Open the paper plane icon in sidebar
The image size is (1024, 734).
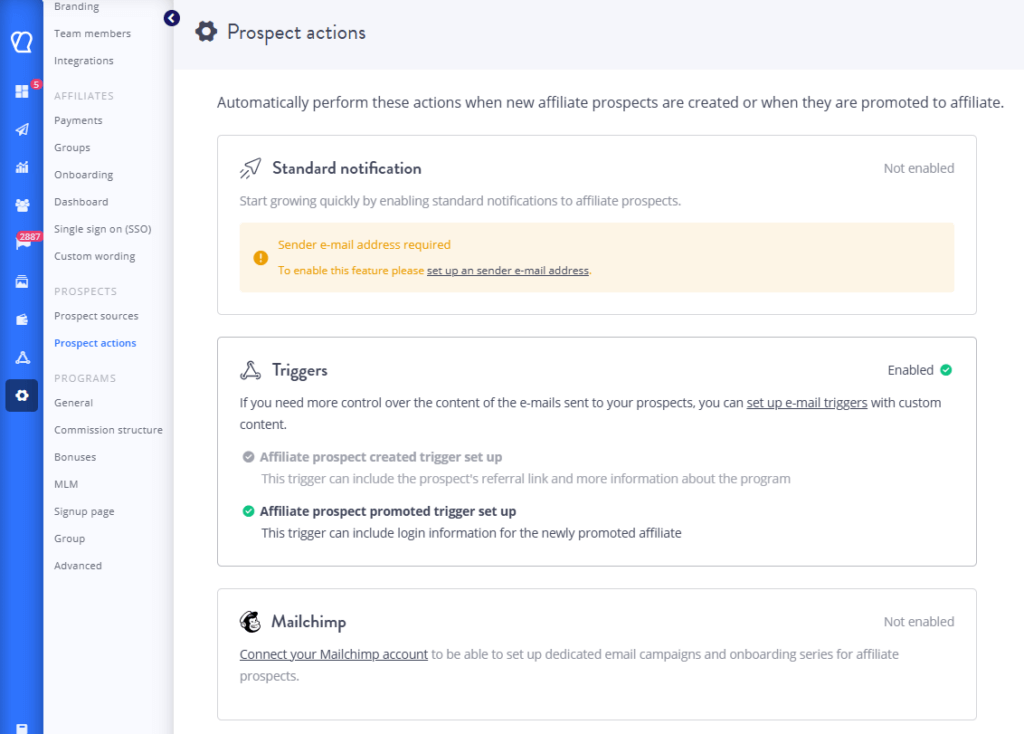coord(22,130)
